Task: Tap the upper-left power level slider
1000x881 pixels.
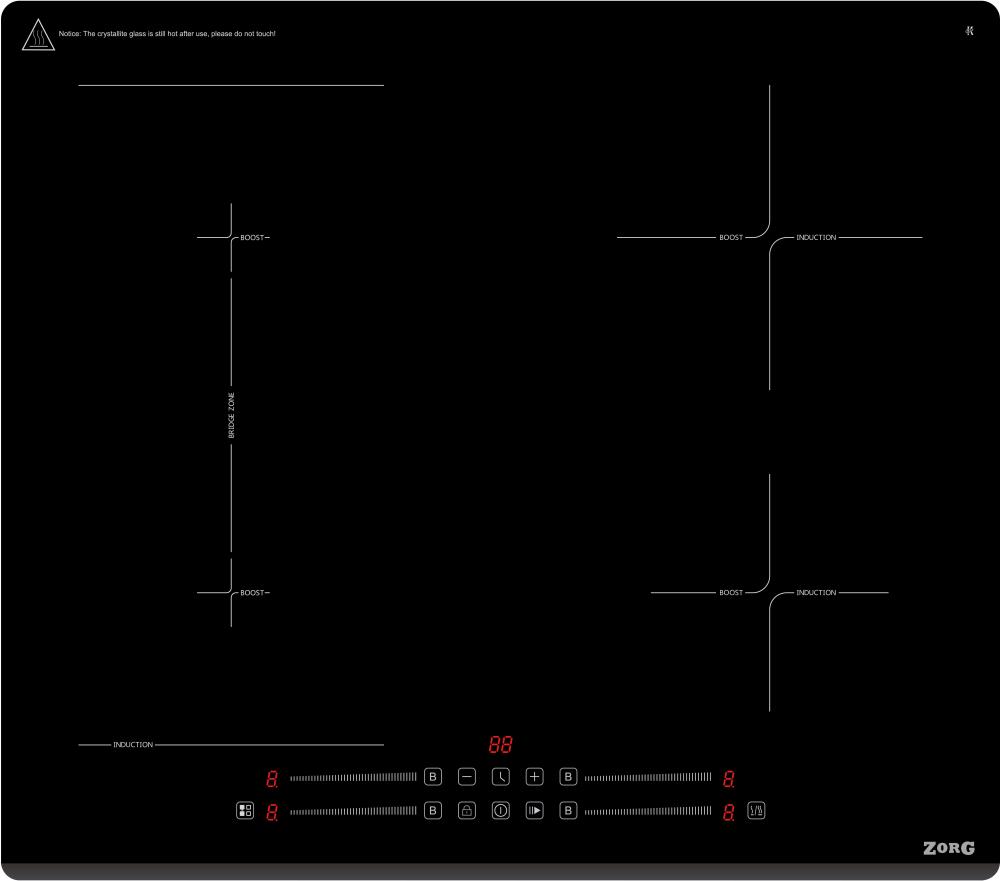Action: click(353, 777)
